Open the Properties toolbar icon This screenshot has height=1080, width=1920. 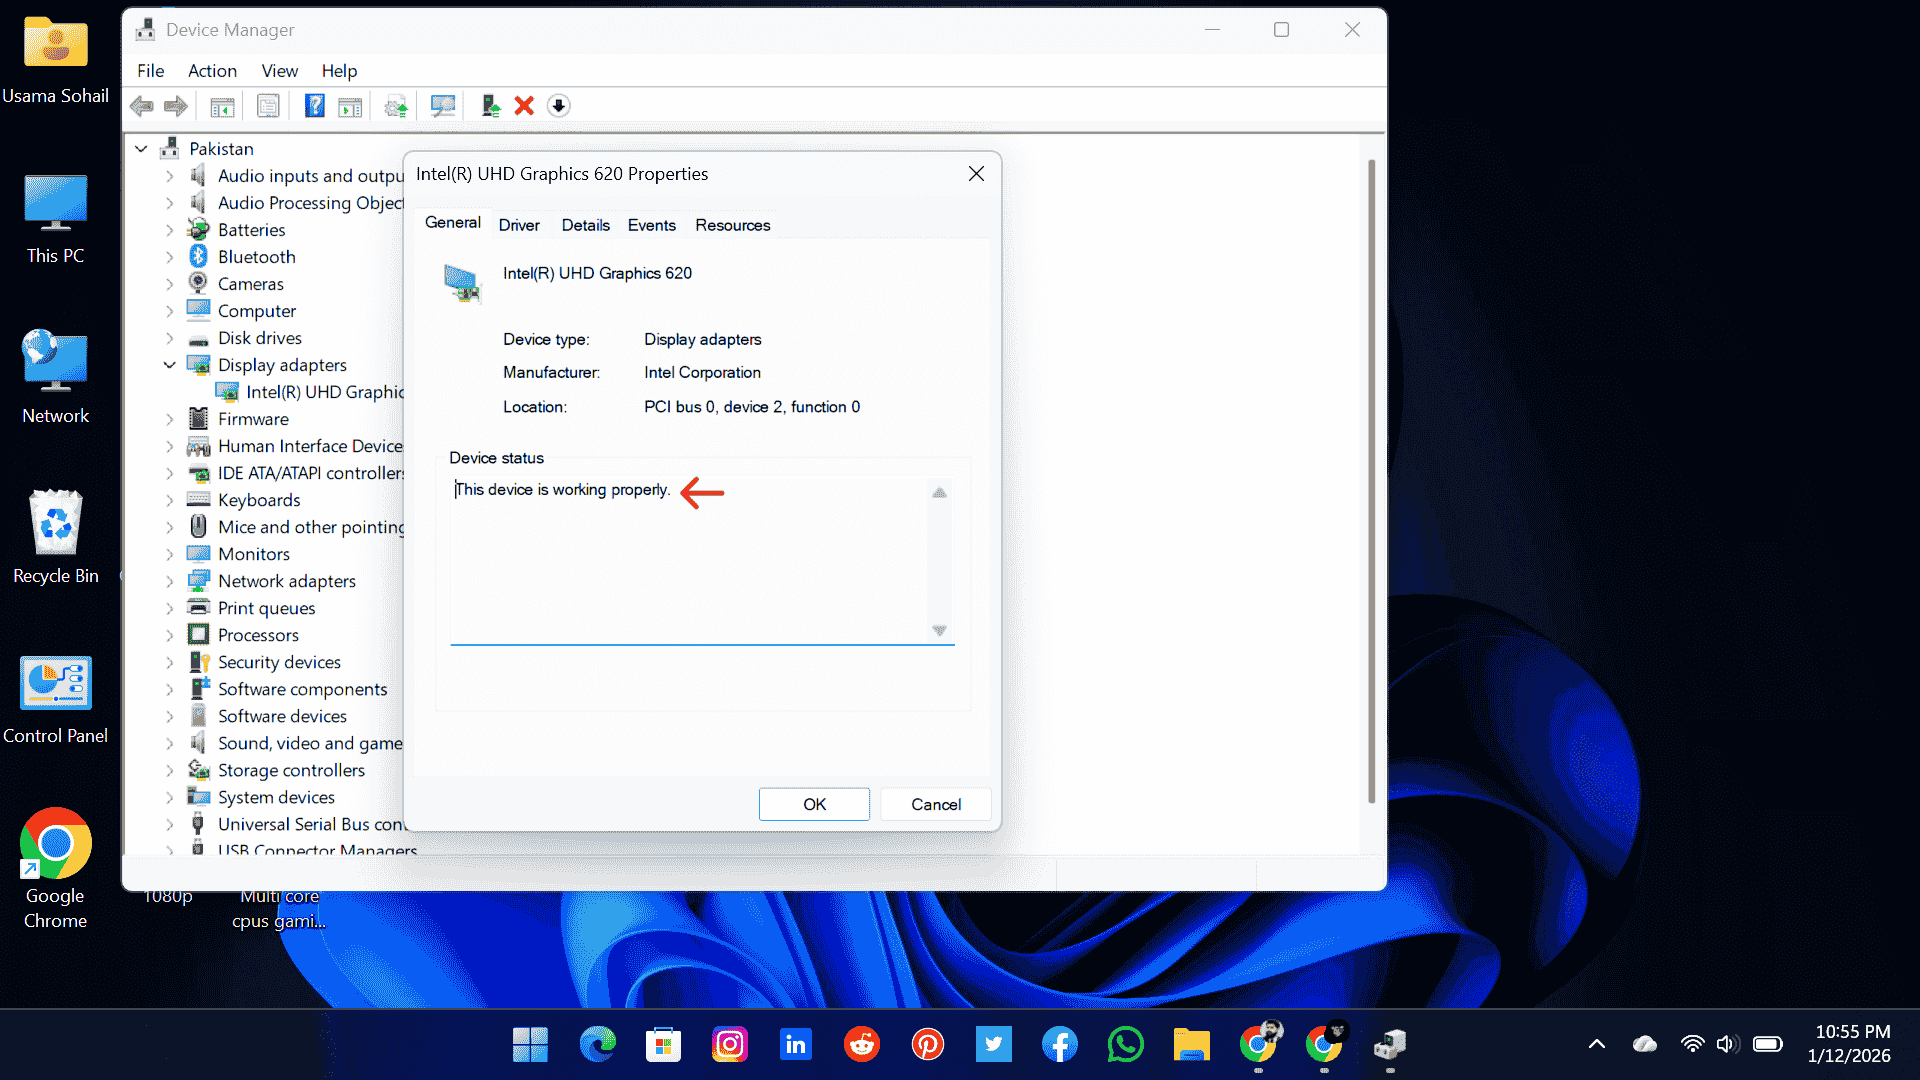click(268, 106)
